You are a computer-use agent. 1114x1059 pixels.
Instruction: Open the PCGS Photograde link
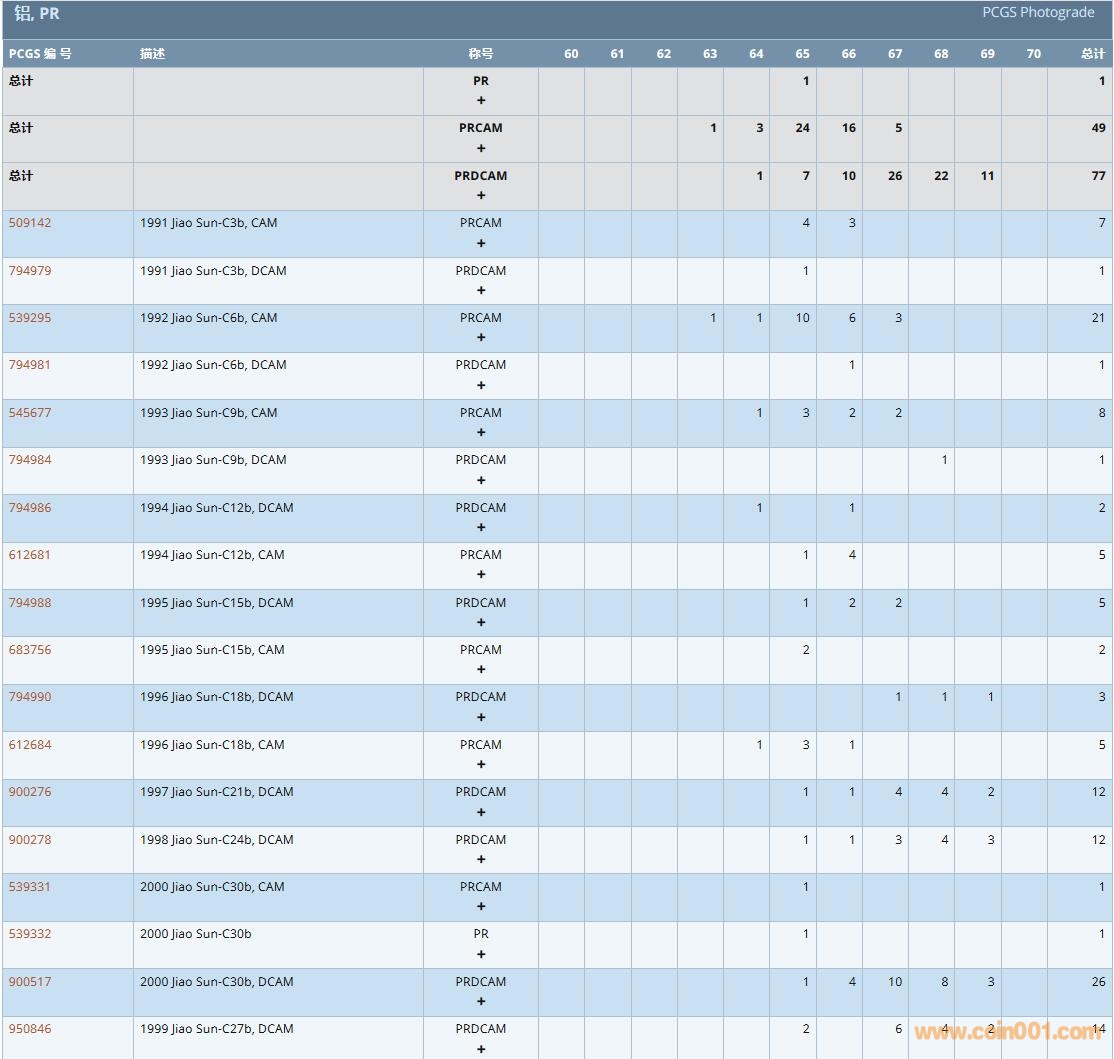[x=1038, y=13]
